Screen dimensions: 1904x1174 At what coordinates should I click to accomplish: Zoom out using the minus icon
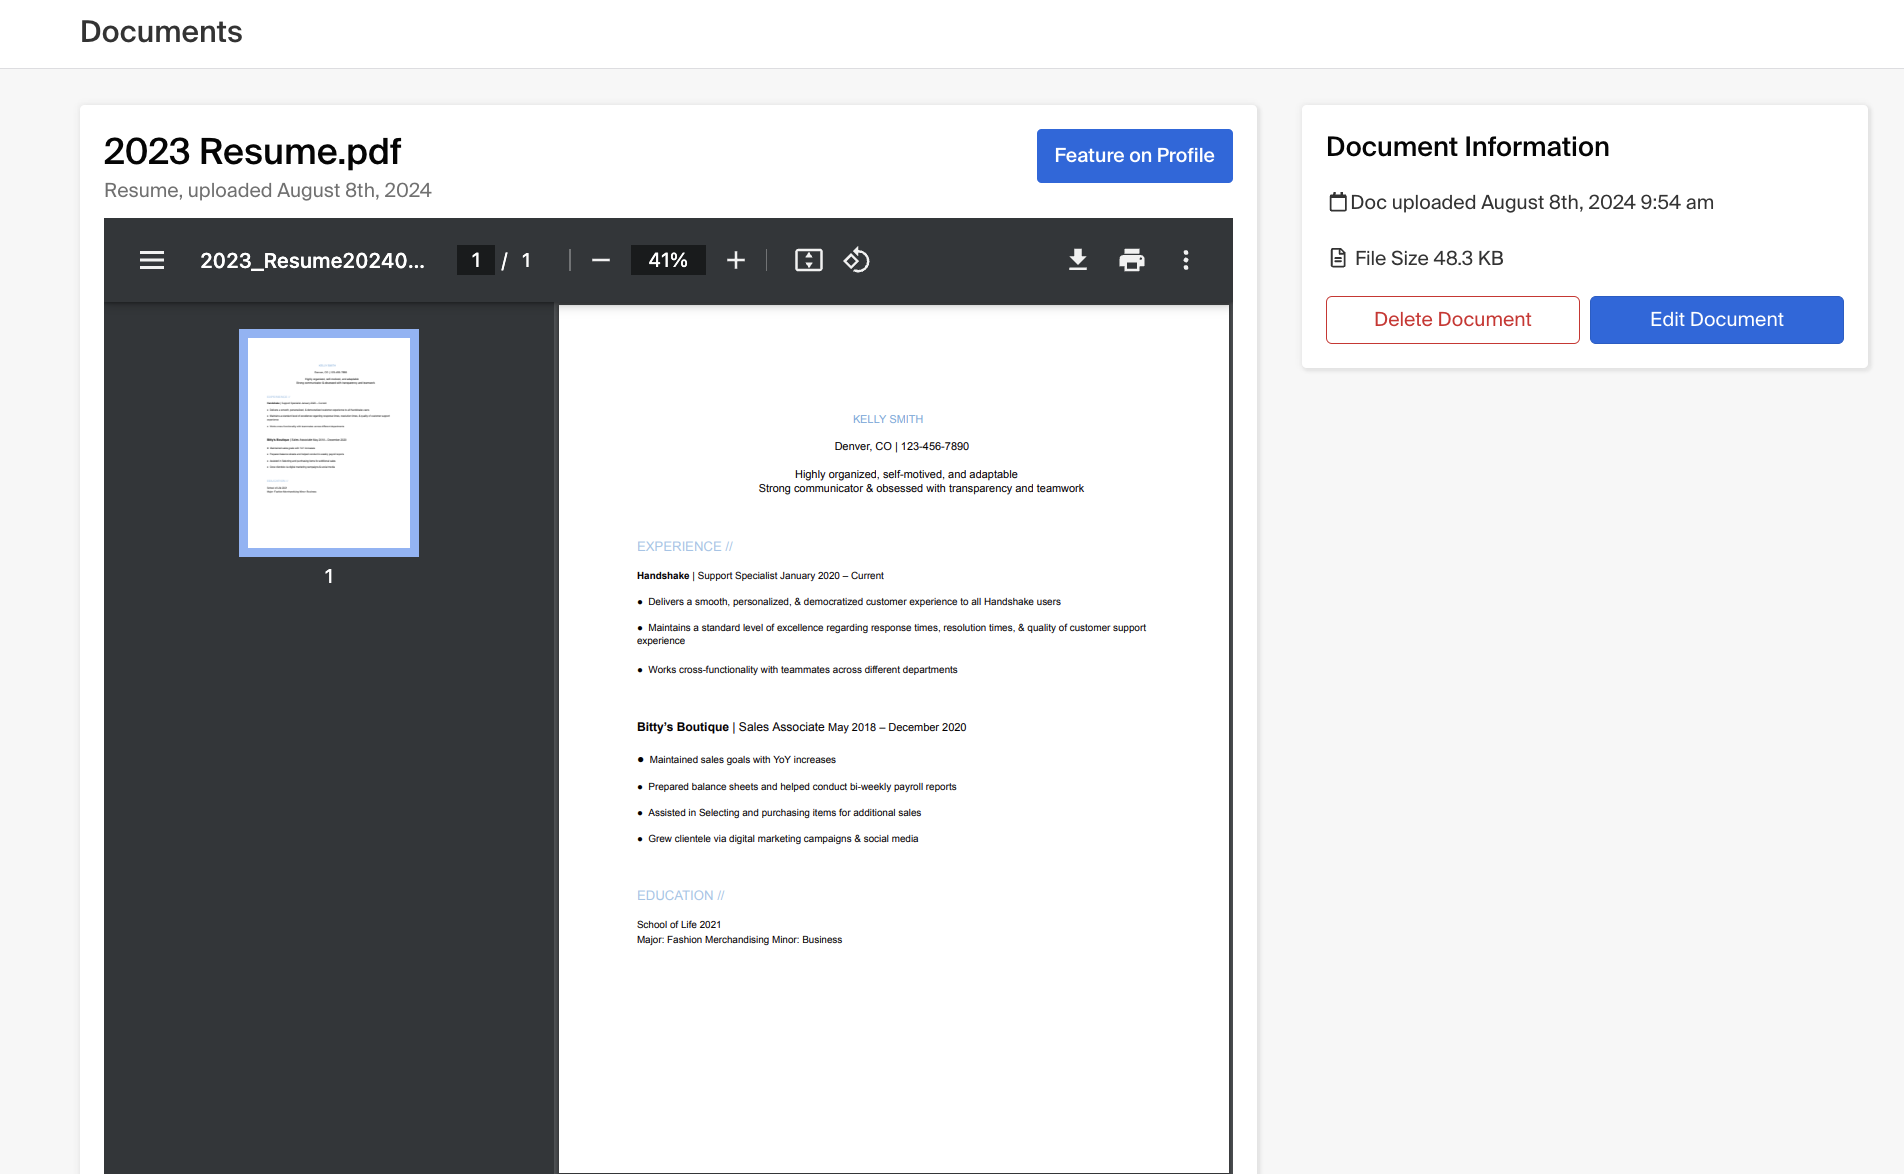[600, 260]
